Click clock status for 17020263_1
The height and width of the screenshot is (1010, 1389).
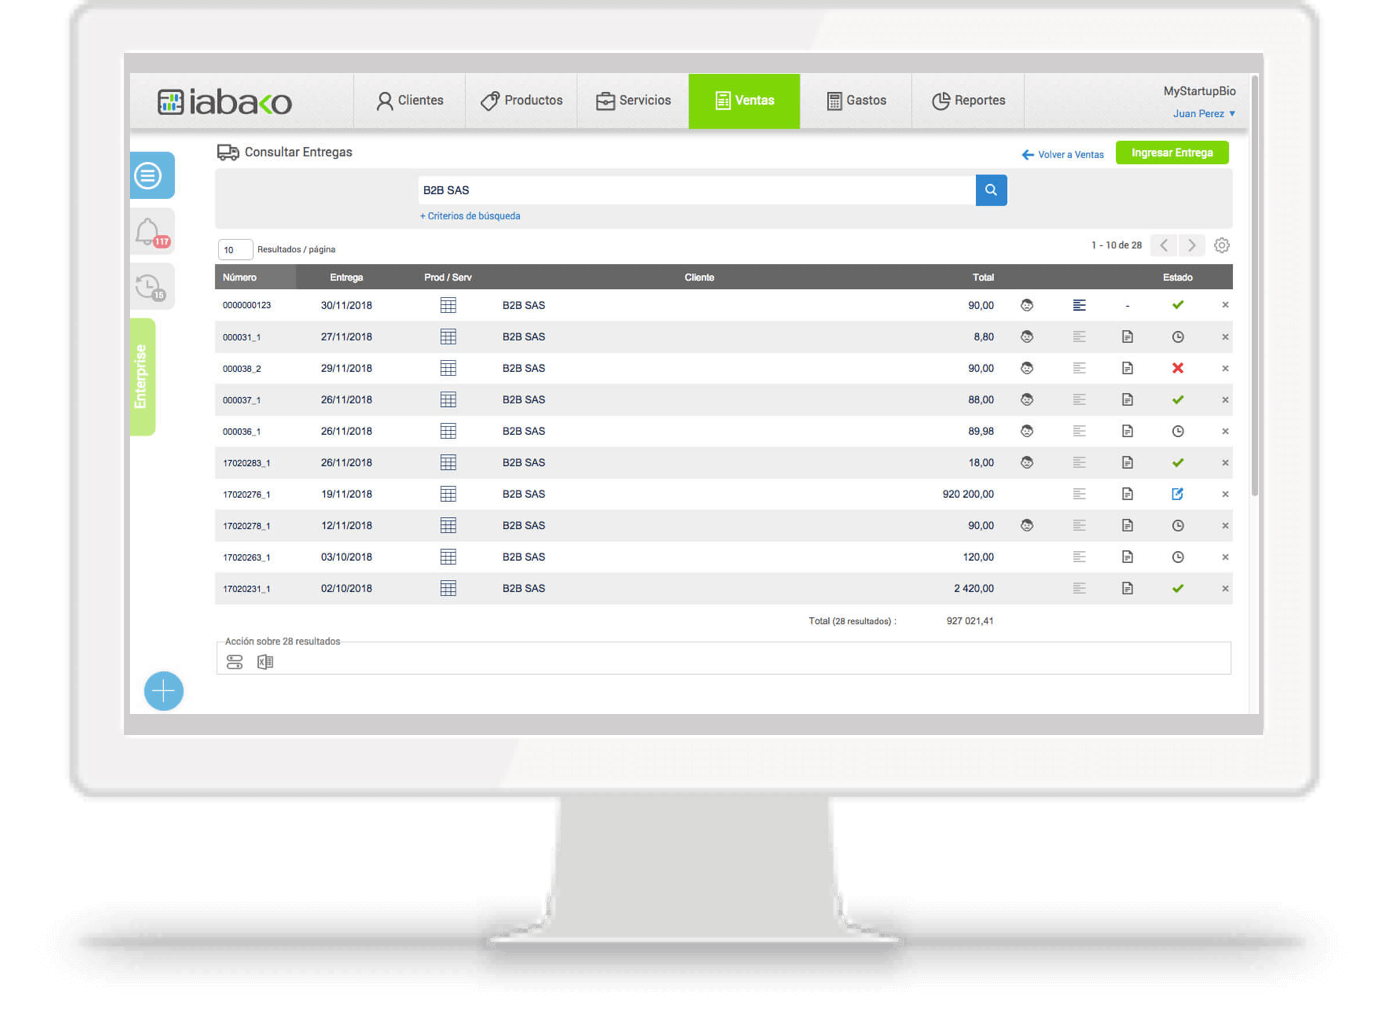[x=1178, y=557]
